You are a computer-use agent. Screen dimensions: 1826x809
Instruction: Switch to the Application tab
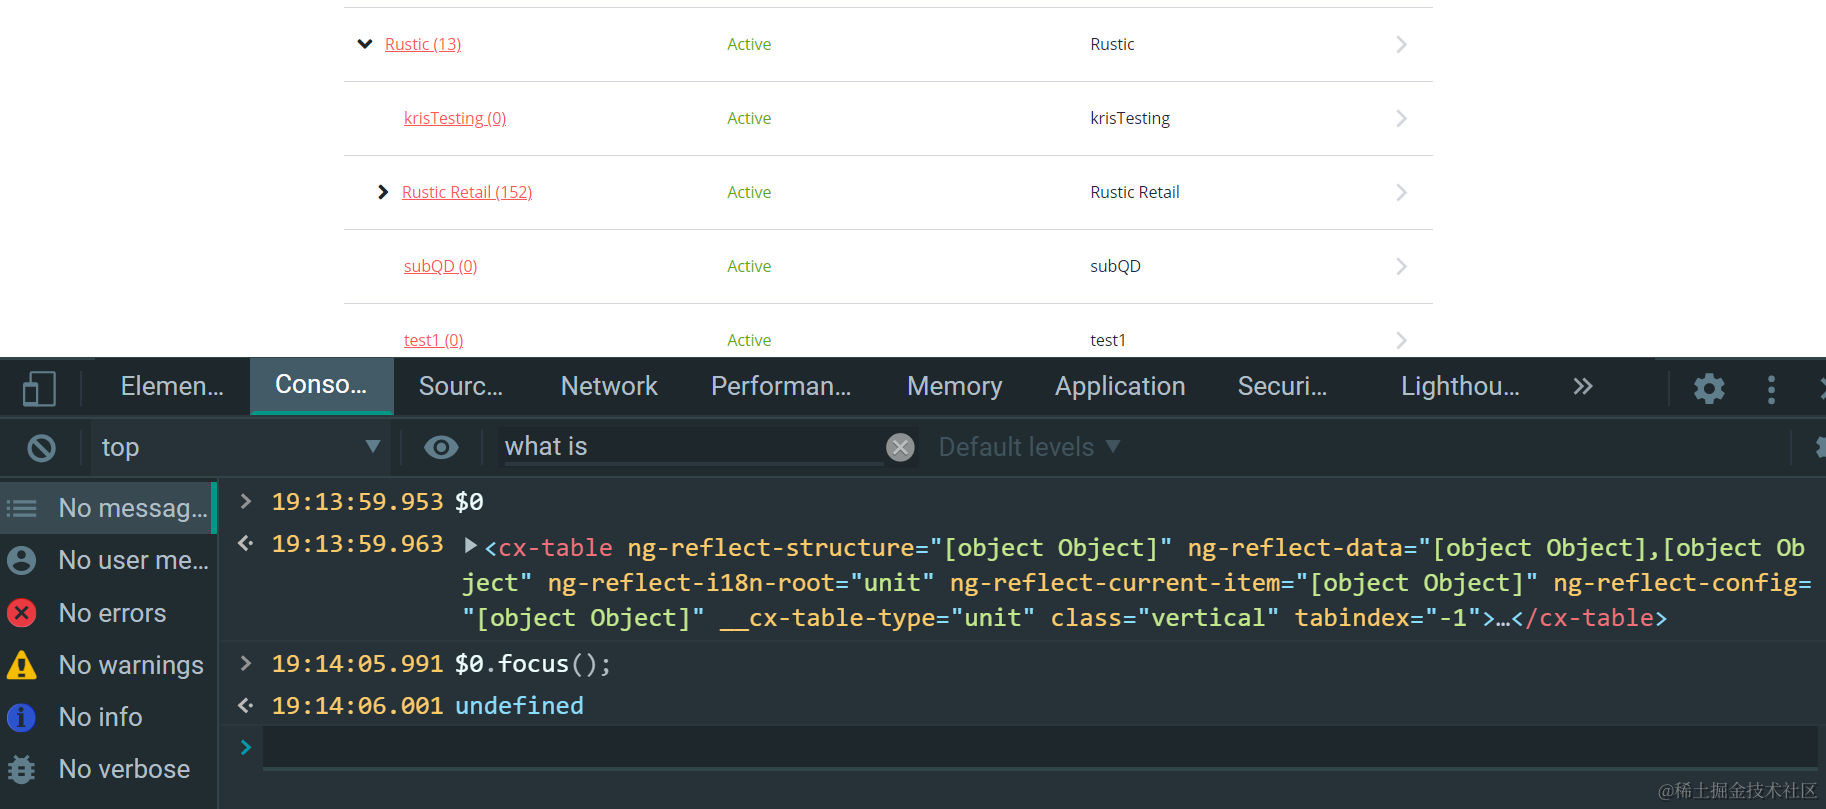pos(1119,387)
